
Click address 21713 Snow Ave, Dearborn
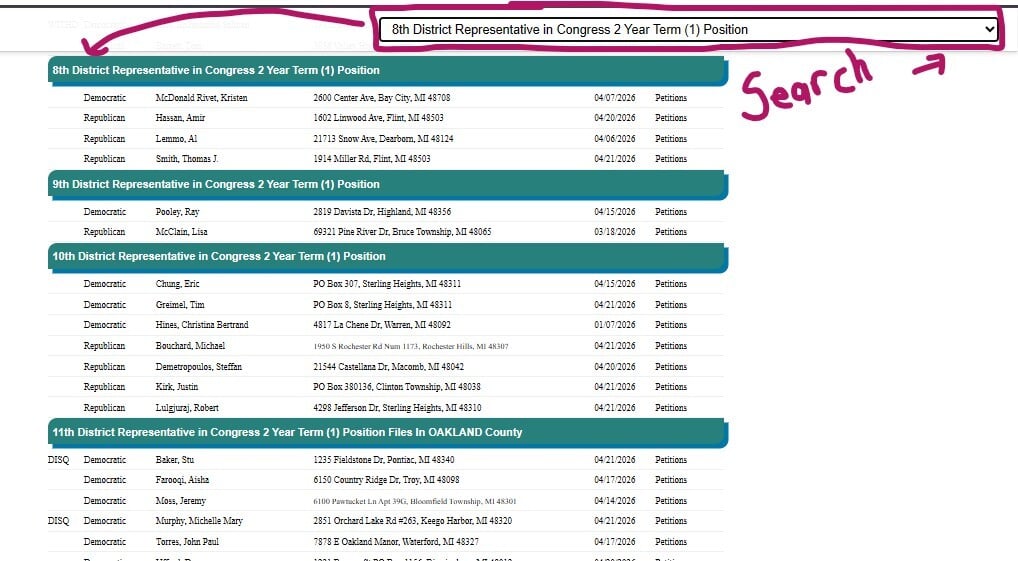point(383,138)
